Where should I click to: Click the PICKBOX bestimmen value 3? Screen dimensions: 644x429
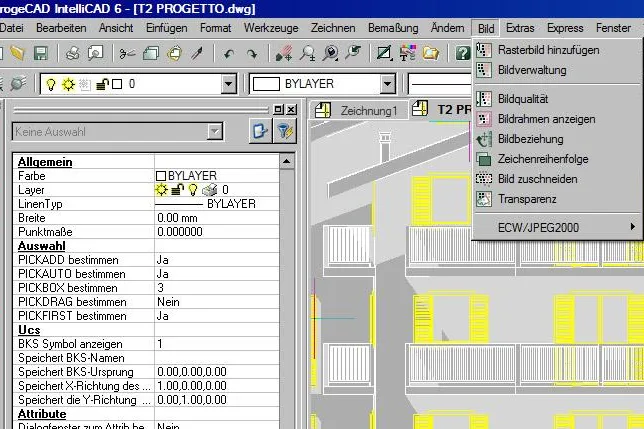pyautogui.click(x=160, y=288)
